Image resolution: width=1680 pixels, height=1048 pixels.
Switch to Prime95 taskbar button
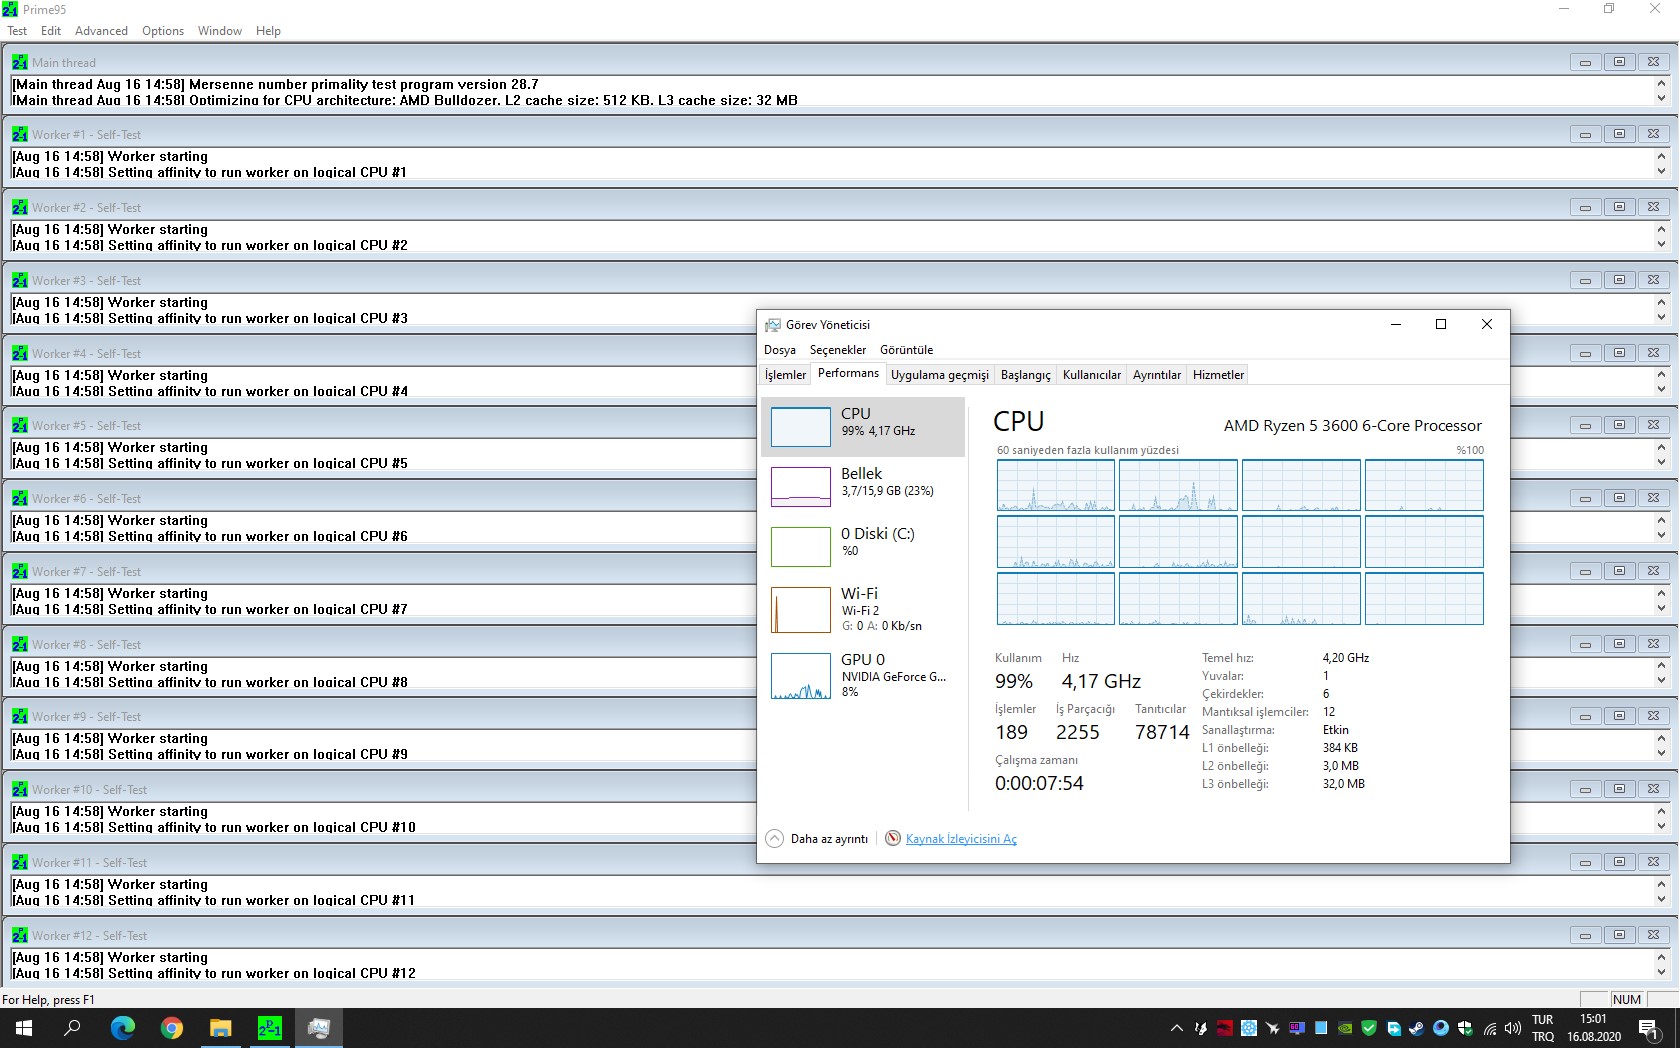269,1028
